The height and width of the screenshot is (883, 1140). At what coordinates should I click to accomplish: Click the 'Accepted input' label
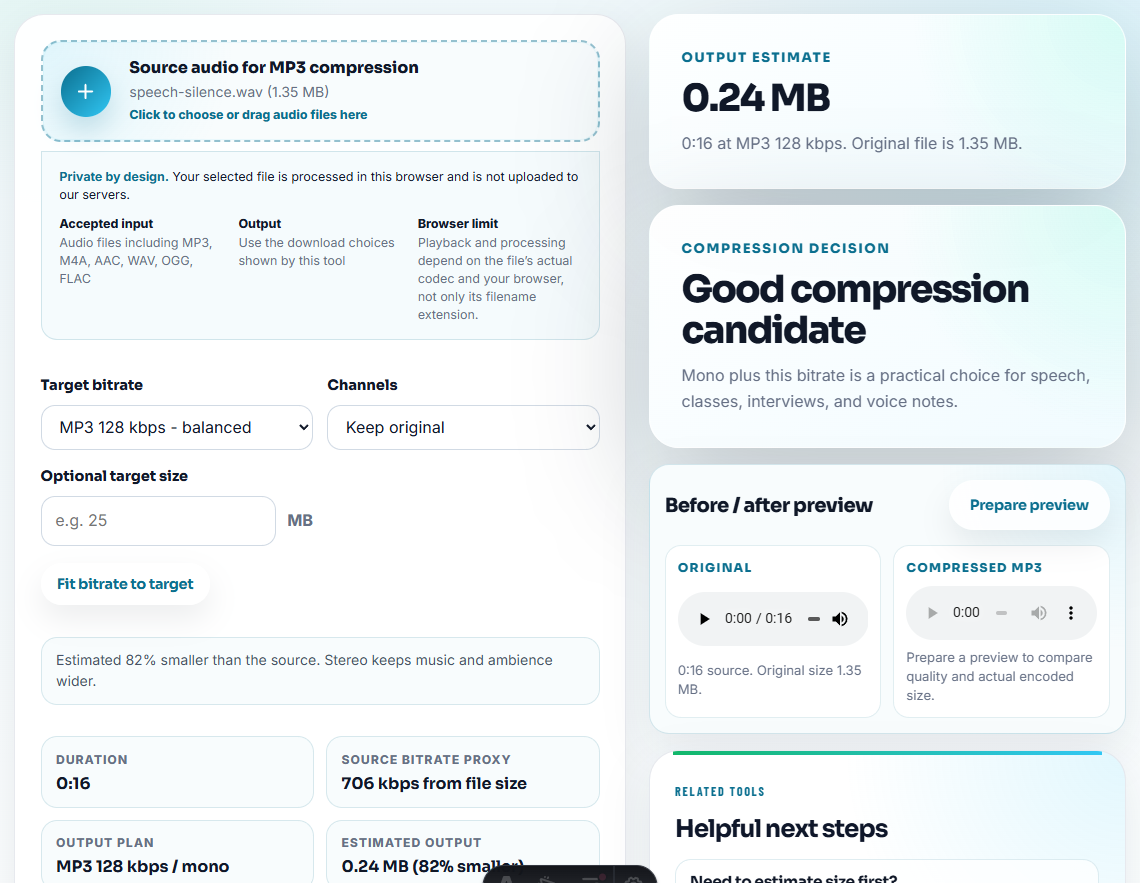[106, 224]
